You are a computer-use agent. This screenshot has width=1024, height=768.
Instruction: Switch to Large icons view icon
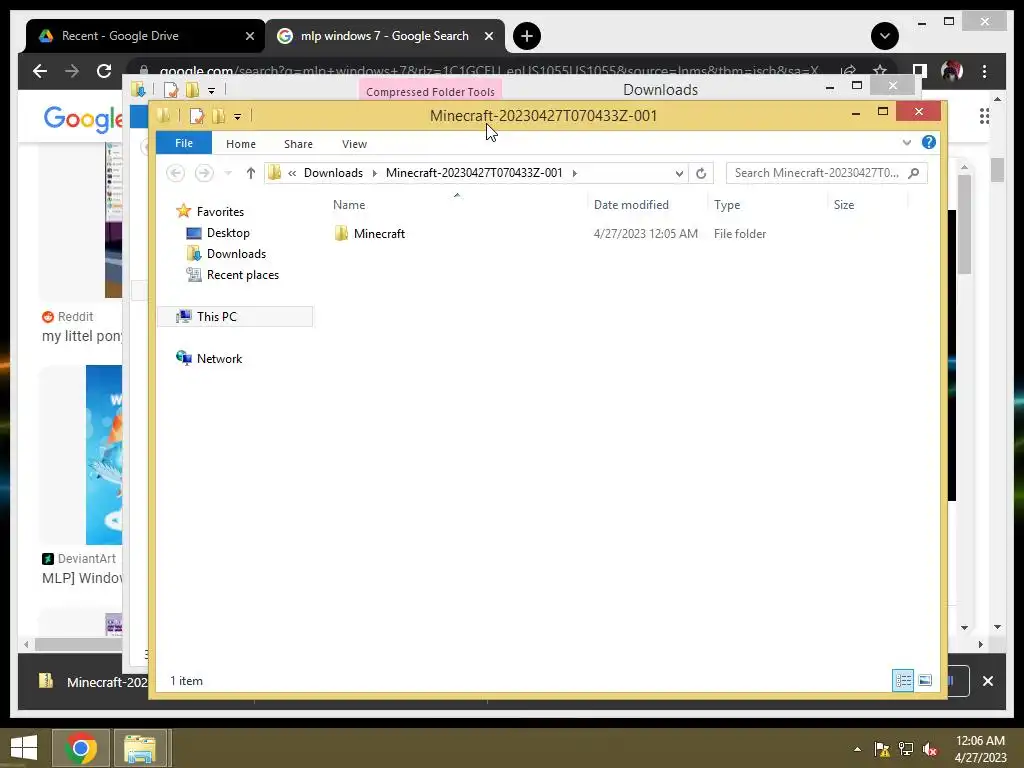925,680
